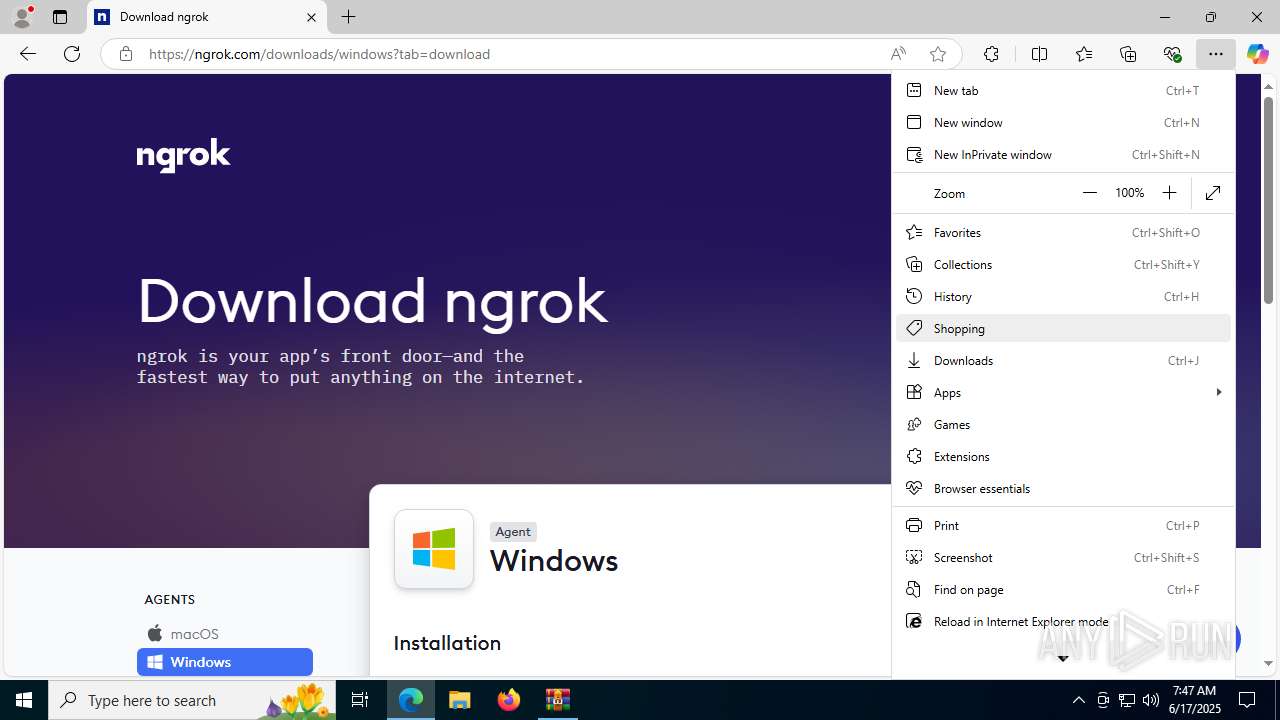1280x720 pixels.
Task: Open the notification center
Action: pyautogui.click(x=1247, y=700)
